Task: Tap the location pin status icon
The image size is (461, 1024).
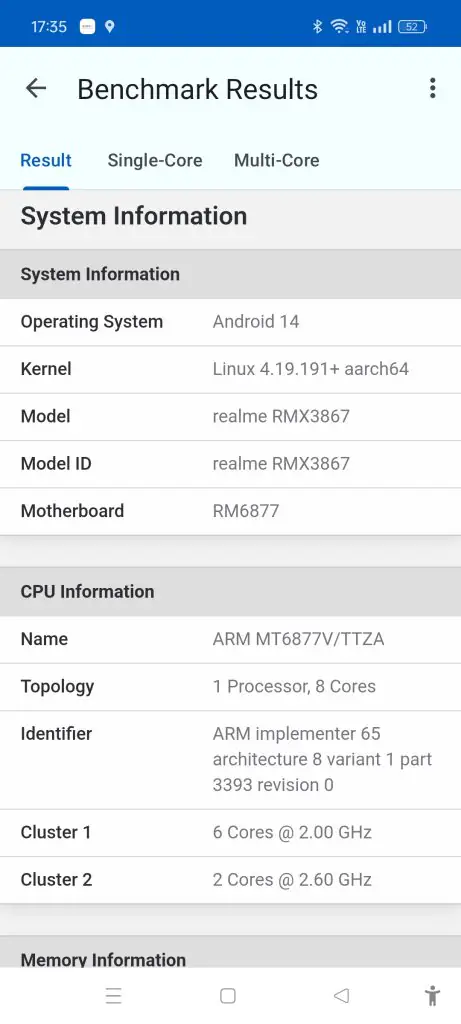Action: coord(110,27)
